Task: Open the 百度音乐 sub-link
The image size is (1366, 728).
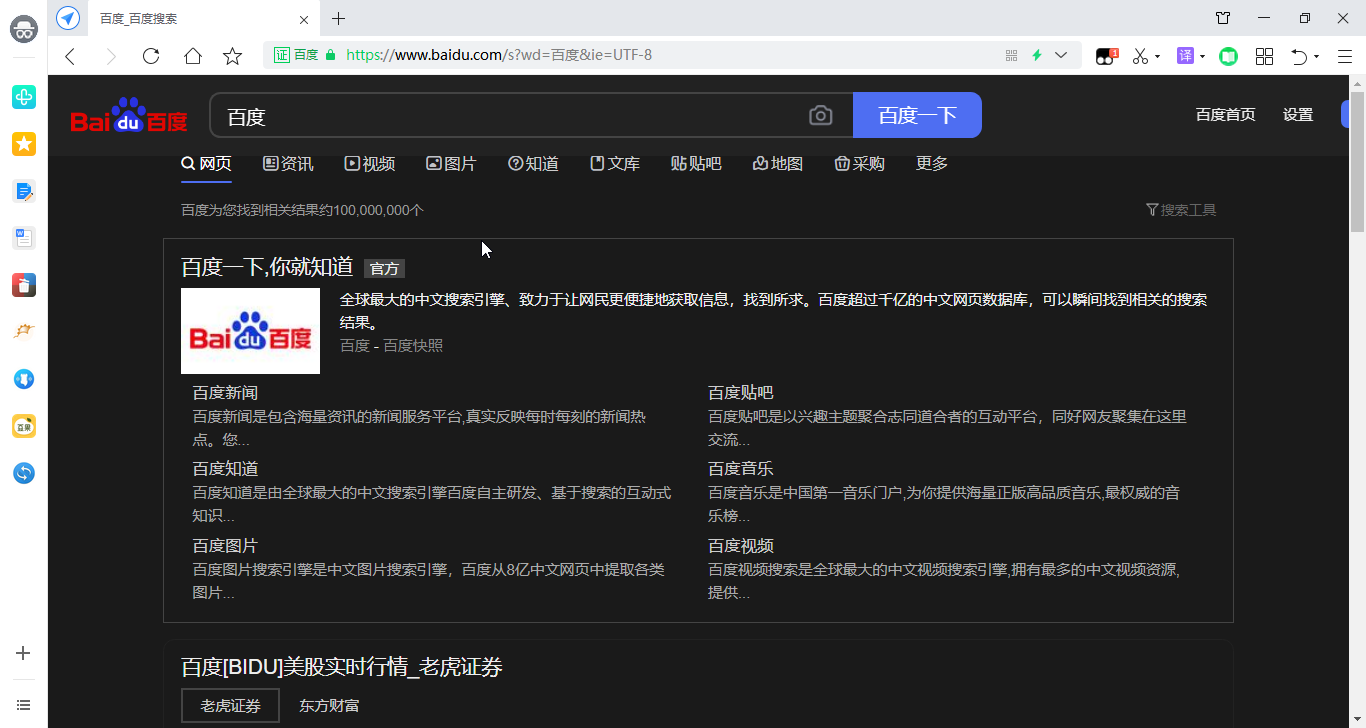Action: (x=741, y=469)
